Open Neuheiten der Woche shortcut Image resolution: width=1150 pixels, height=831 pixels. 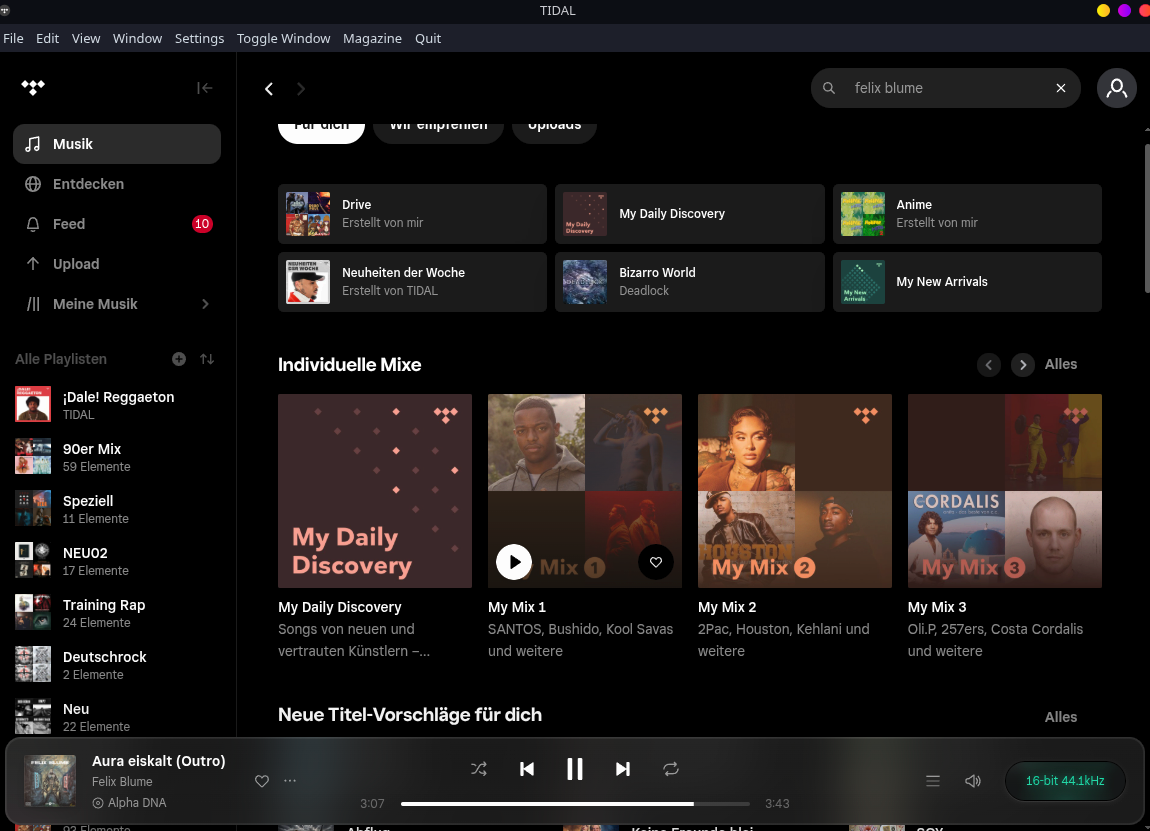pyautogui.click(x=412, y=282)
